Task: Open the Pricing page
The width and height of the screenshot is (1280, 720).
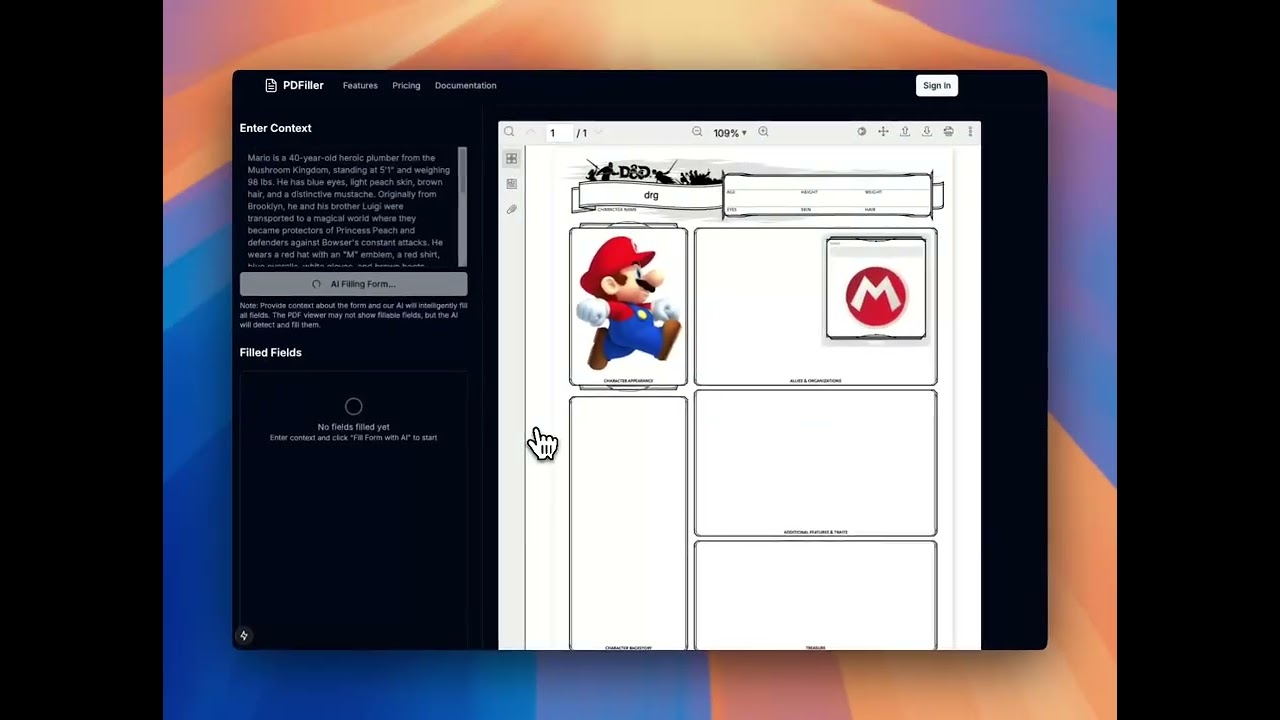Action: click(406, 86)
